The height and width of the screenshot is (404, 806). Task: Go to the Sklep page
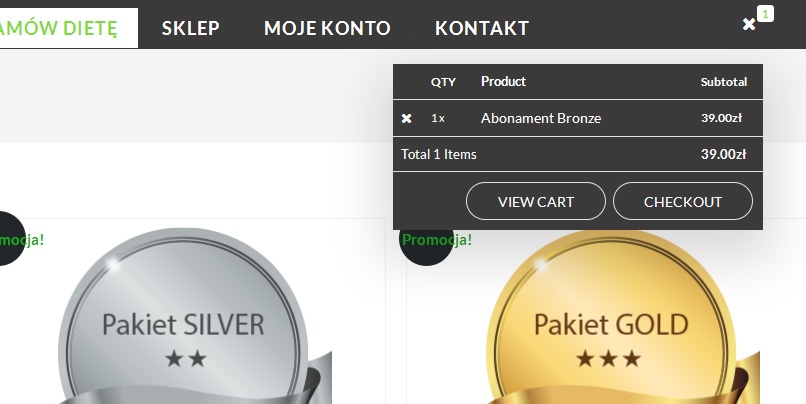click(191, 28)
